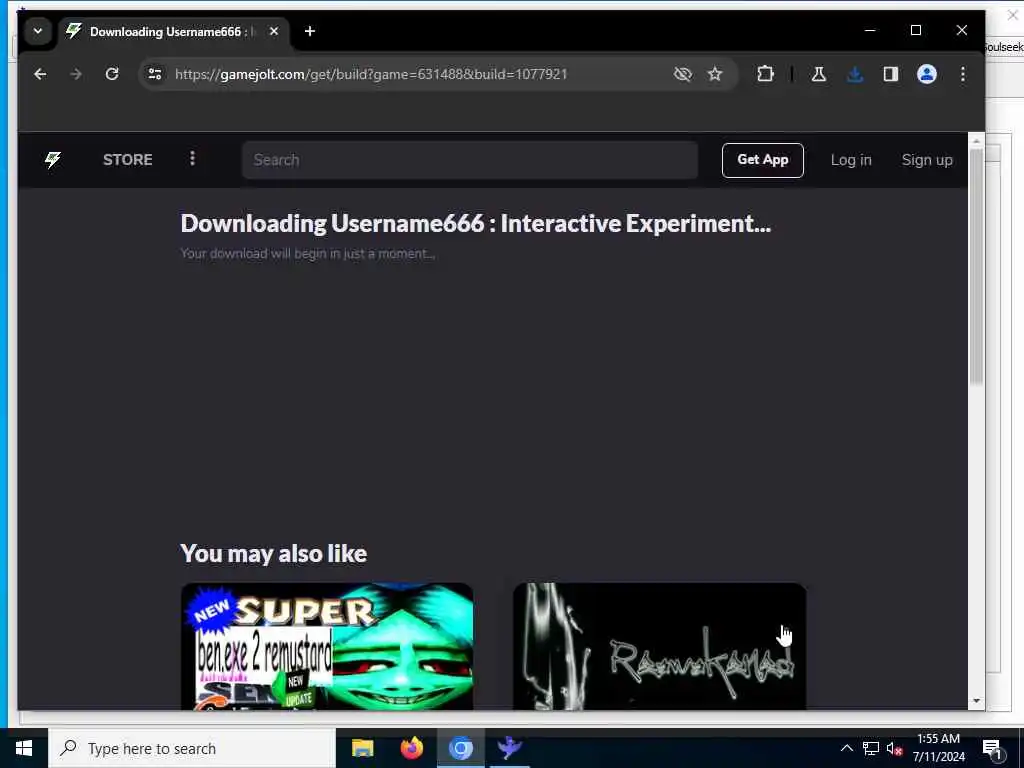This screenshot has width=1024, height=768.
Task: Expand Game Jolt more options dots
Action: click(192, 159)
